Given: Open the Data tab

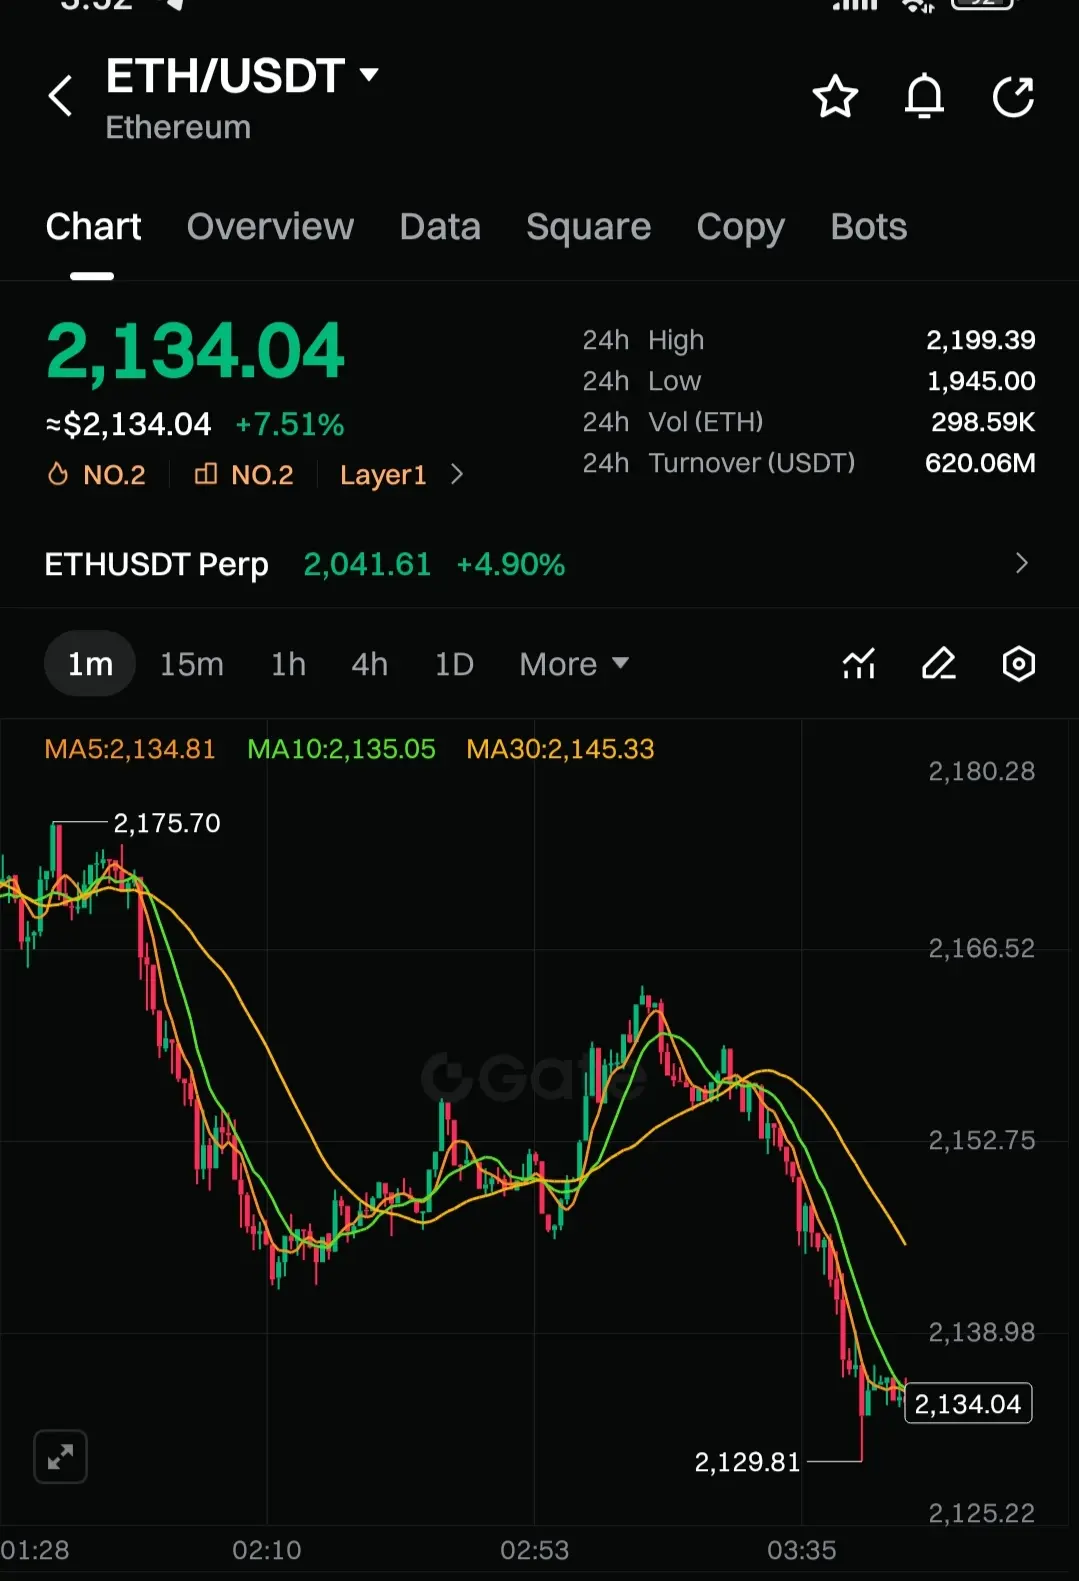Looking at the screenshot, I should click(x=440, y=227).
